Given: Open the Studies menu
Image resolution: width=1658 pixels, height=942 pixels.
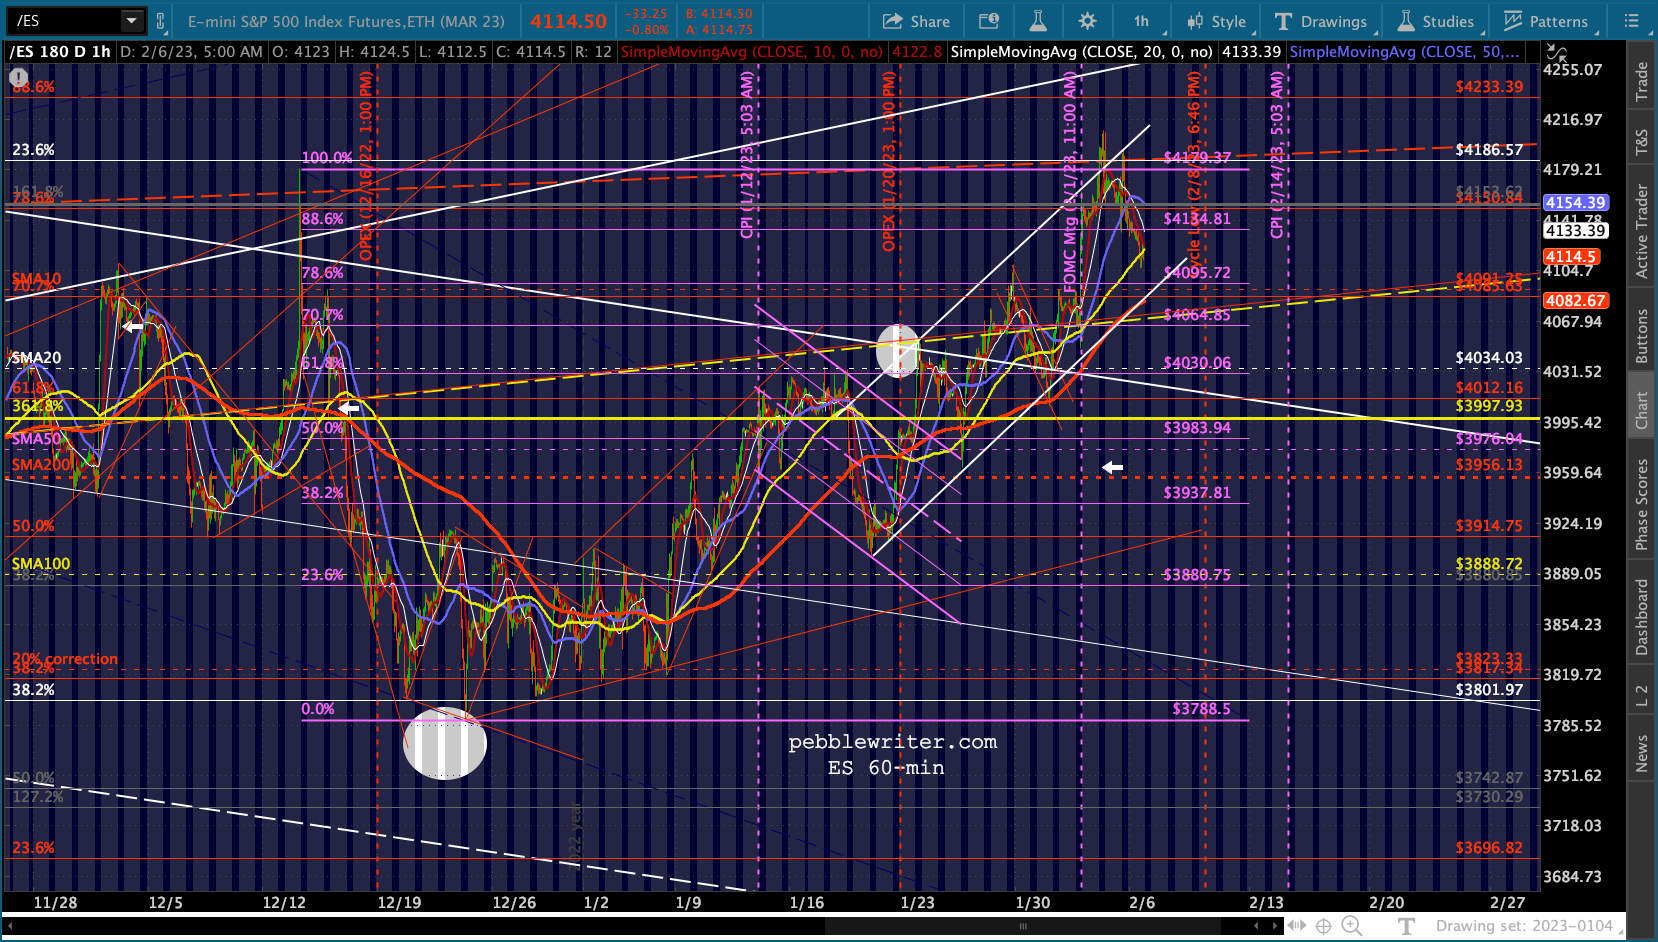Looking at the screenshot, I should pyautogui.click(x=1435, y=21).
